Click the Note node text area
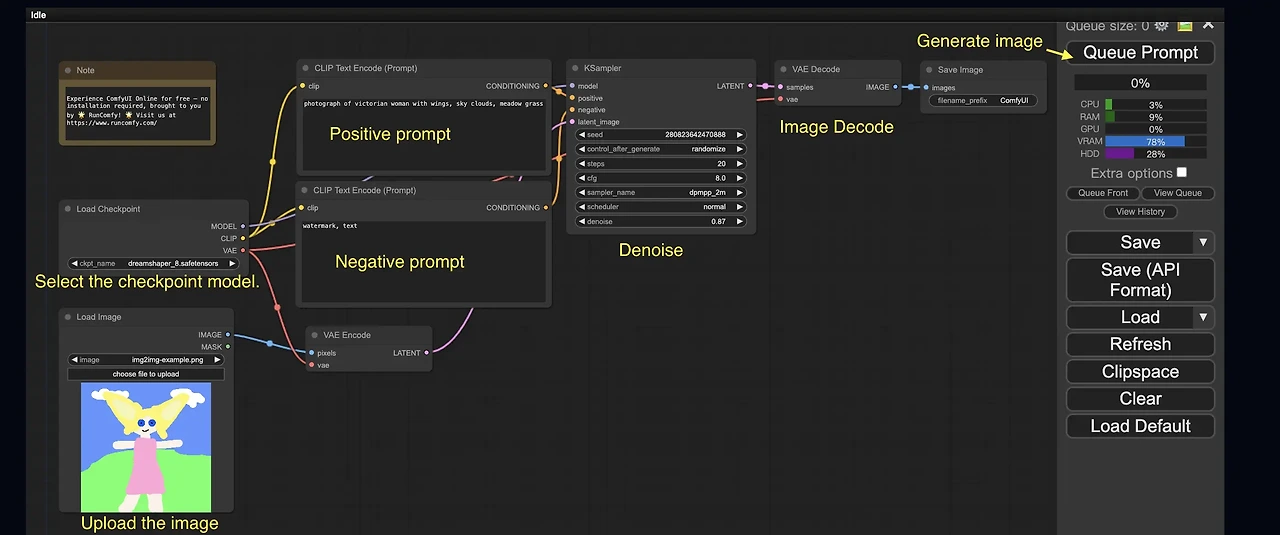The width and height of the screenshot is (1280, 535). click(136, 111)
